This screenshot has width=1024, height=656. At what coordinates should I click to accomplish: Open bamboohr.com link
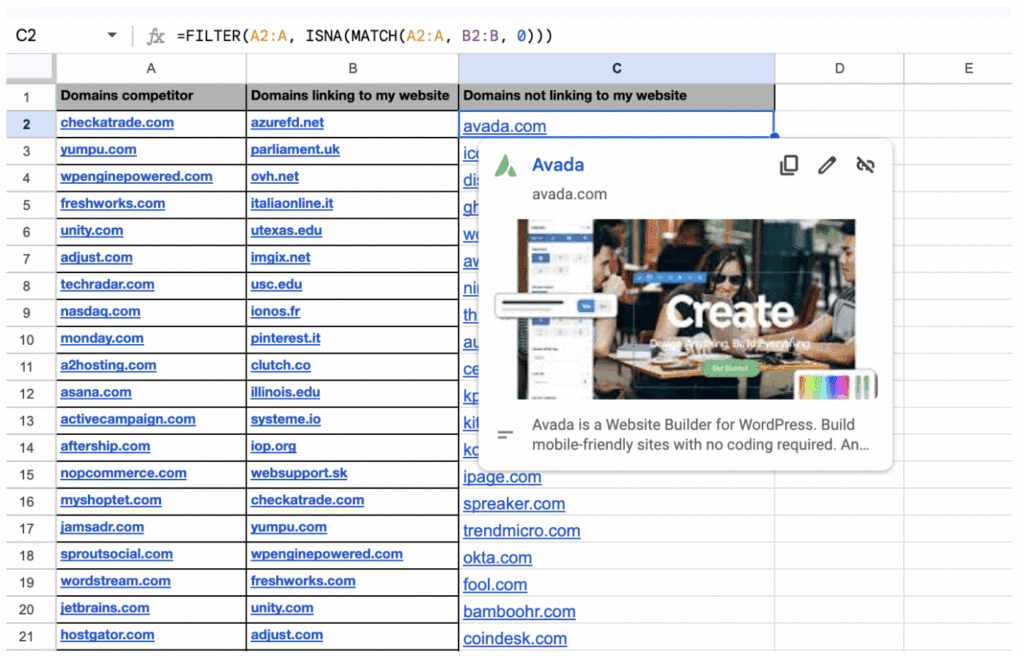(x=519, y=612)
